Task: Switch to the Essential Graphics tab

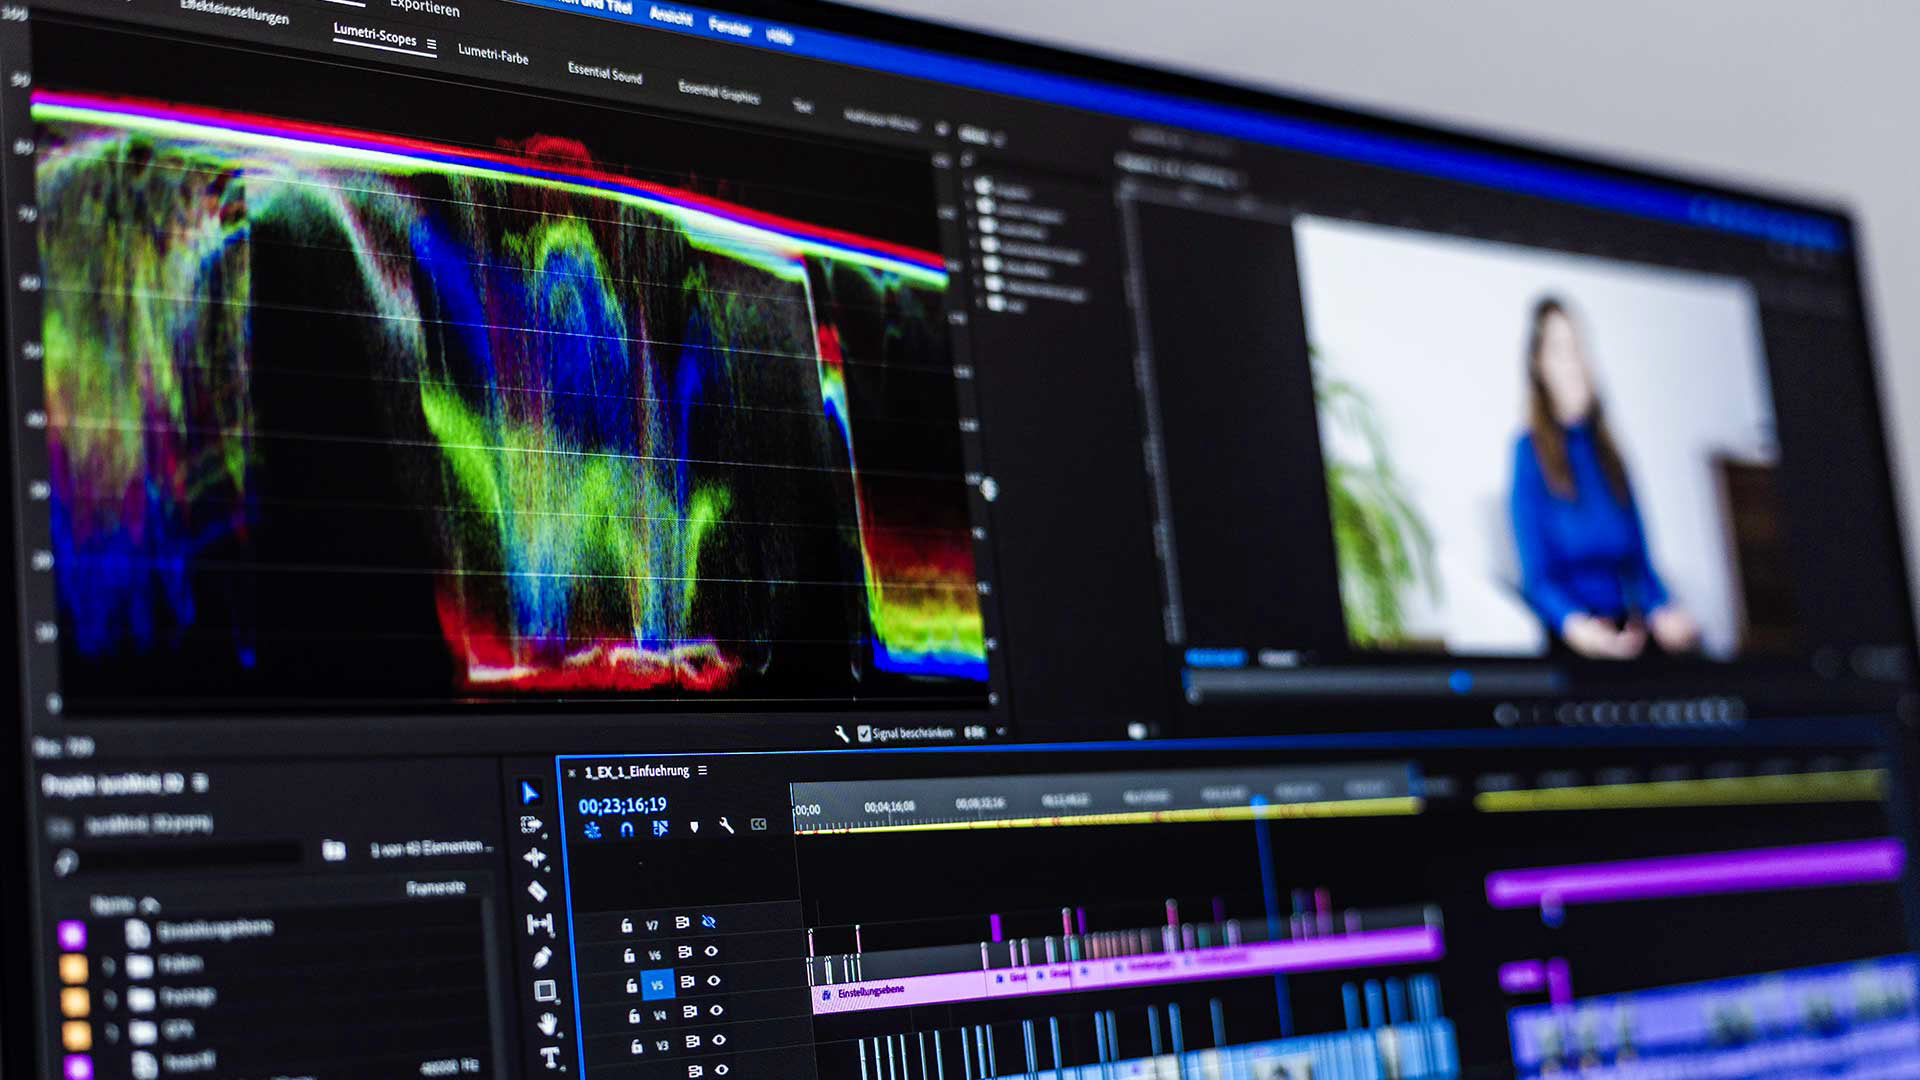Action: point(719,92)
